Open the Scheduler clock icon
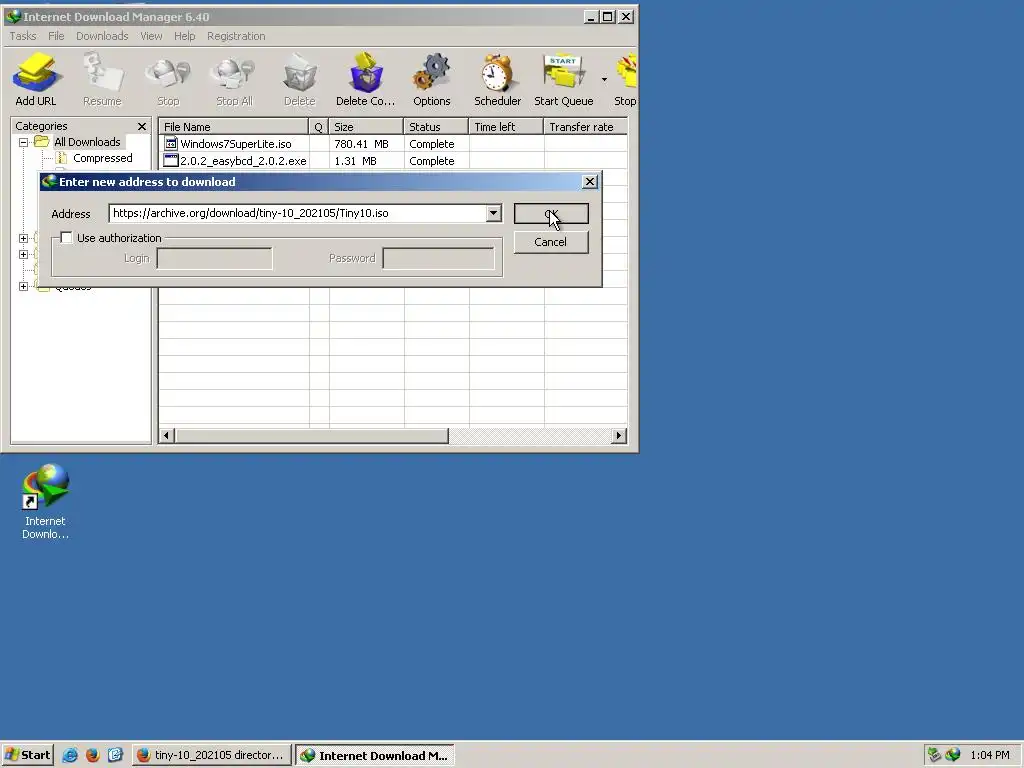1024x768 pixels. [x=498, y=72]
